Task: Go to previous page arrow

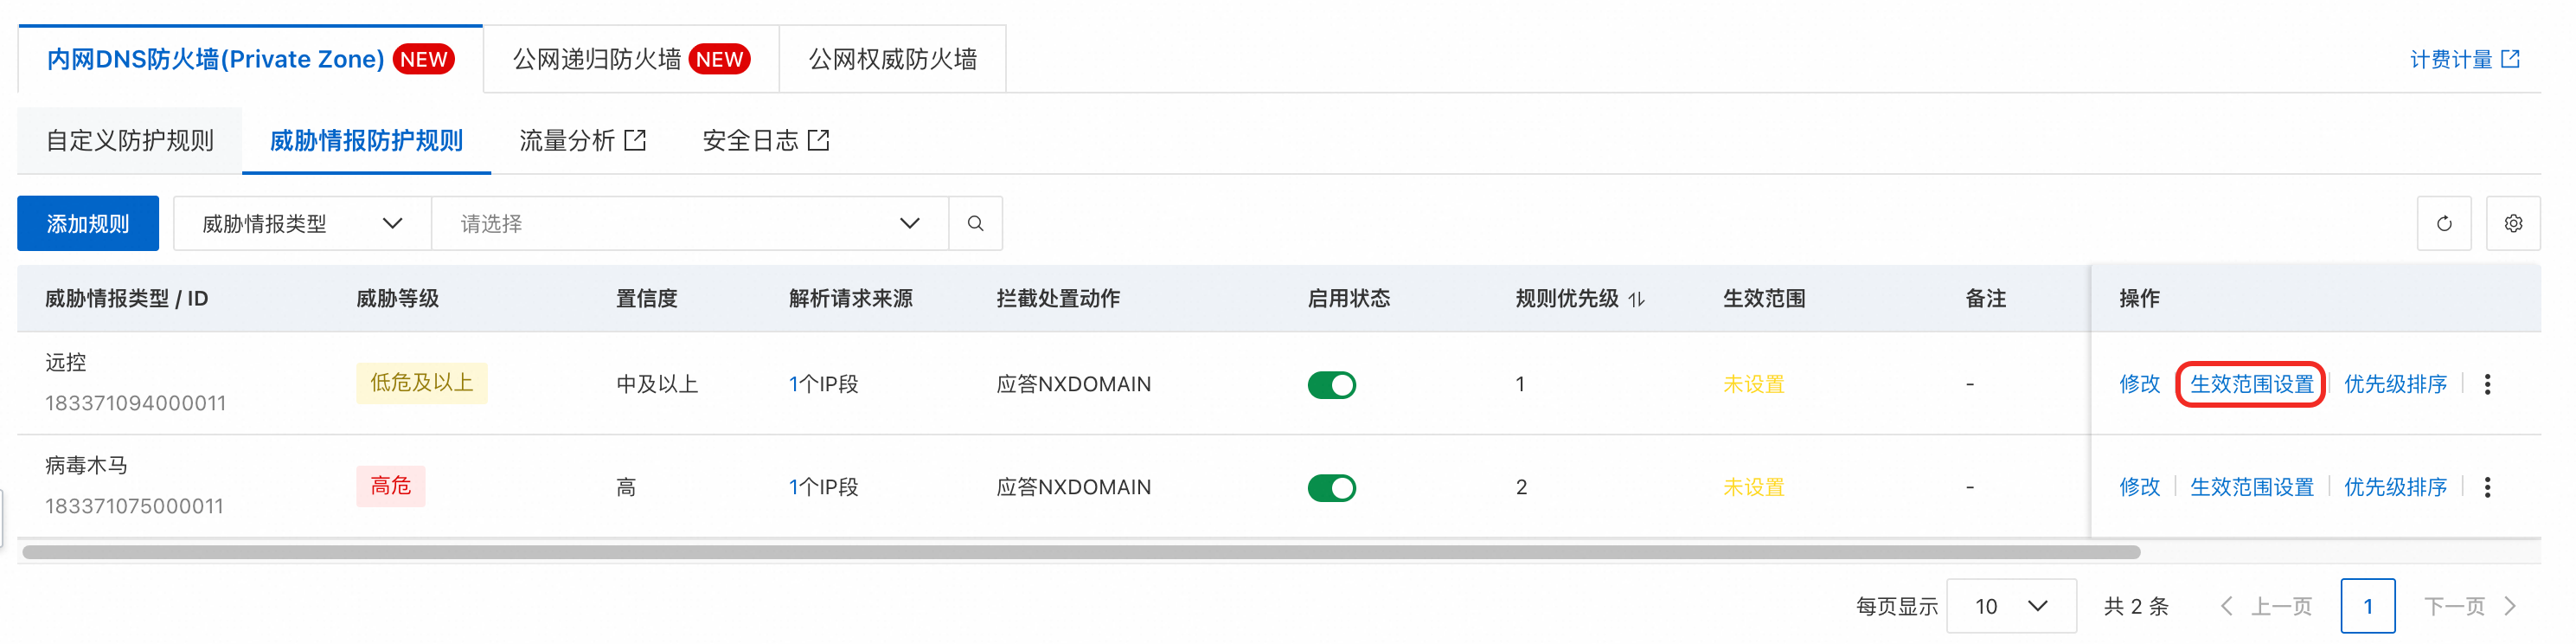Action: [2227, 606]
